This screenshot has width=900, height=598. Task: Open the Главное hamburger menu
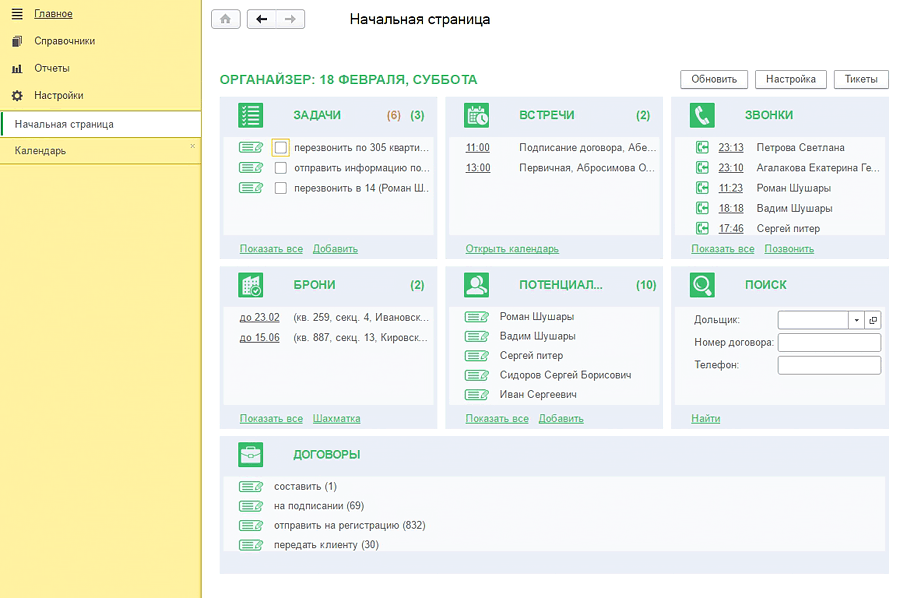click(x=17, y=14)
